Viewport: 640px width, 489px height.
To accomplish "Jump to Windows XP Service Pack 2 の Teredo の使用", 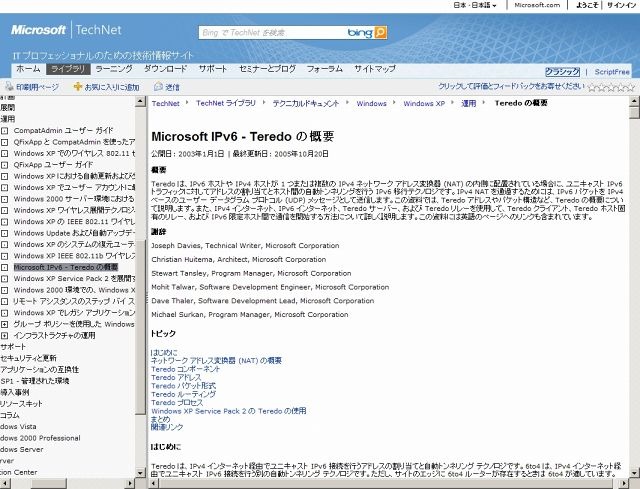I will [229, 411].
